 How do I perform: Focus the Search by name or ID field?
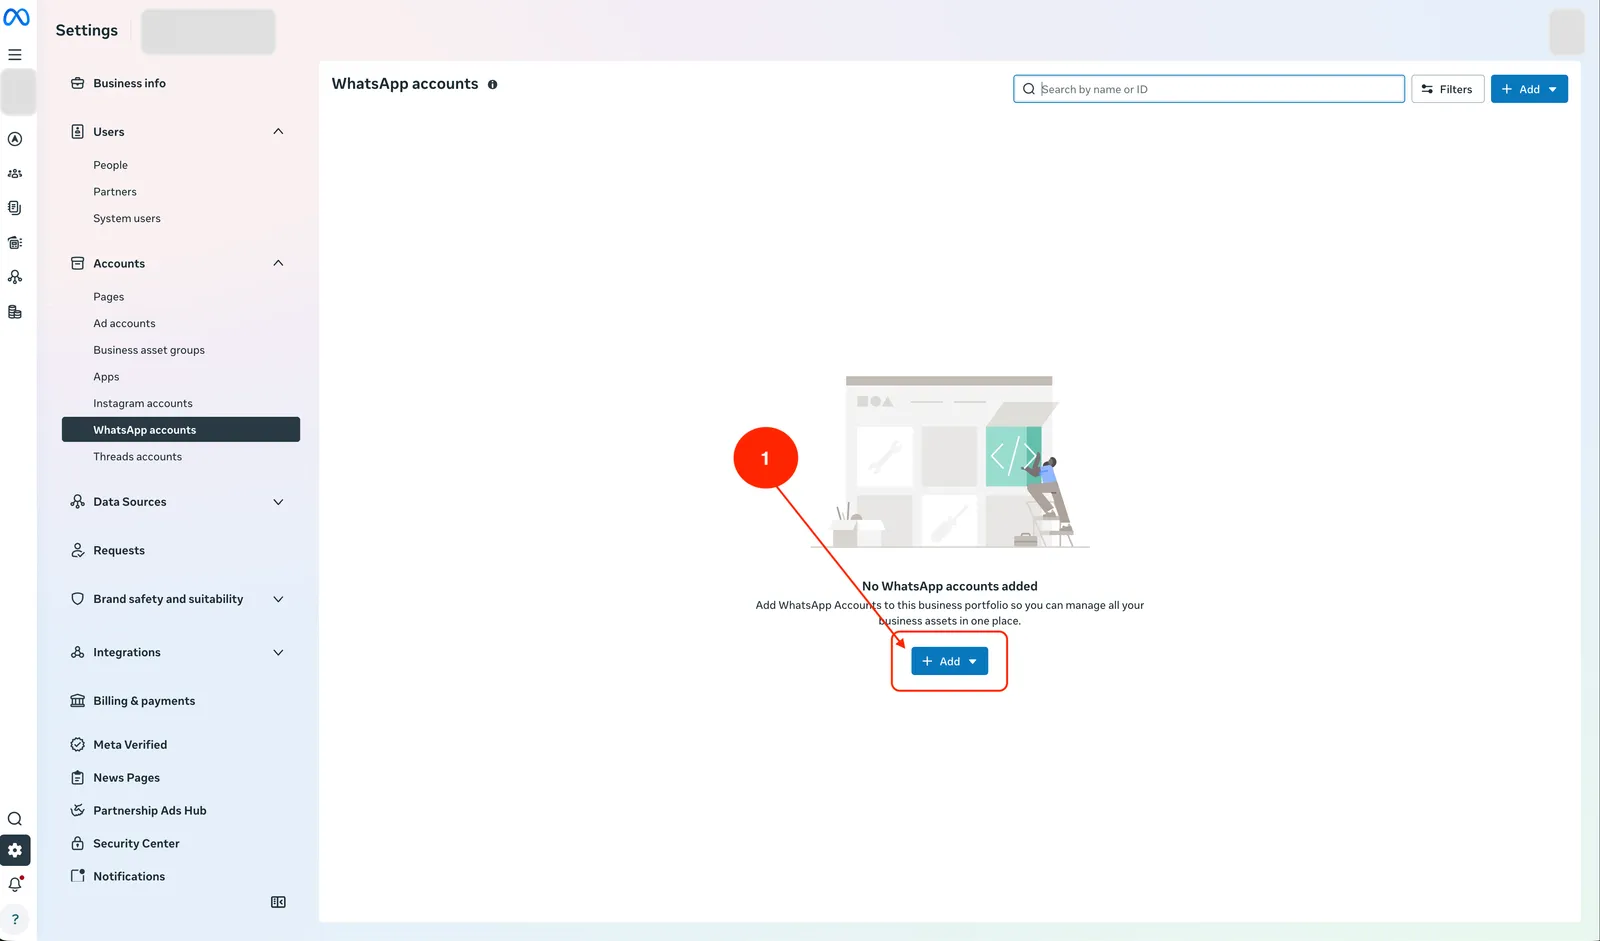(1209, 89)
